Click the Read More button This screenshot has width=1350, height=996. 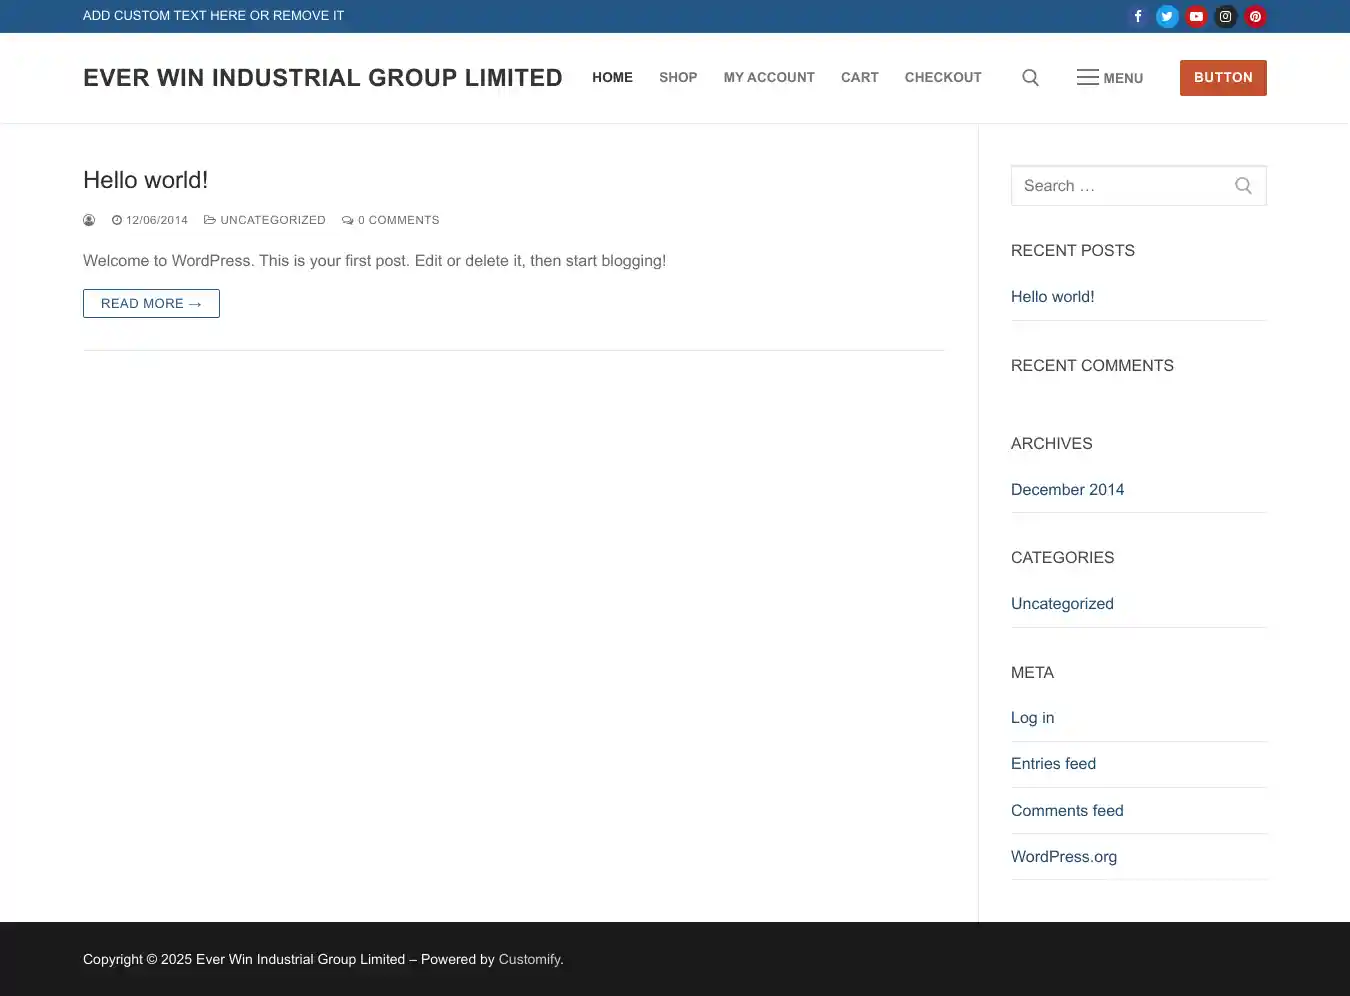(x=151, y=304)
